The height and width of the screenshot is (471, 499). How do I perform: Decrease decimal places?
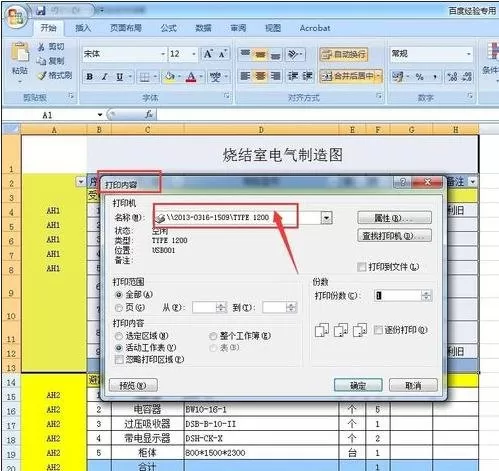coord(467,77)
